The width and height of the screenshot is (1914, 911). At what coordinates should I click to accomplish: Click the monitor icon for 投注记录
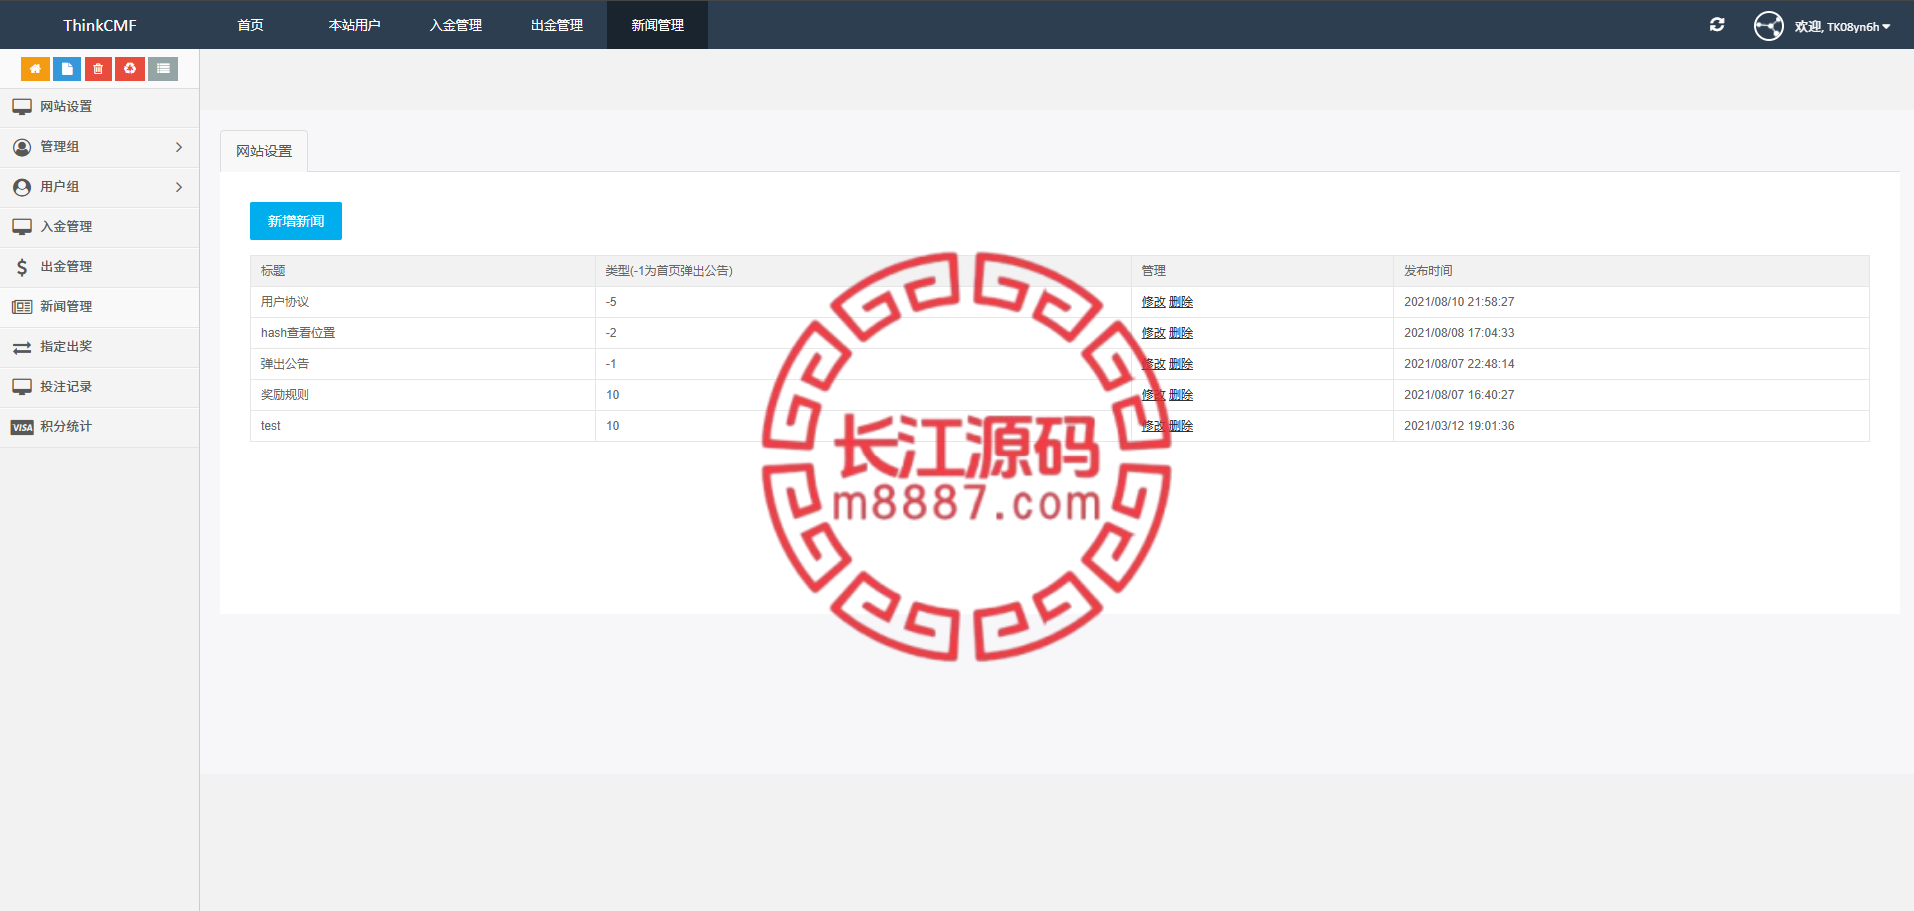point(22,387)
